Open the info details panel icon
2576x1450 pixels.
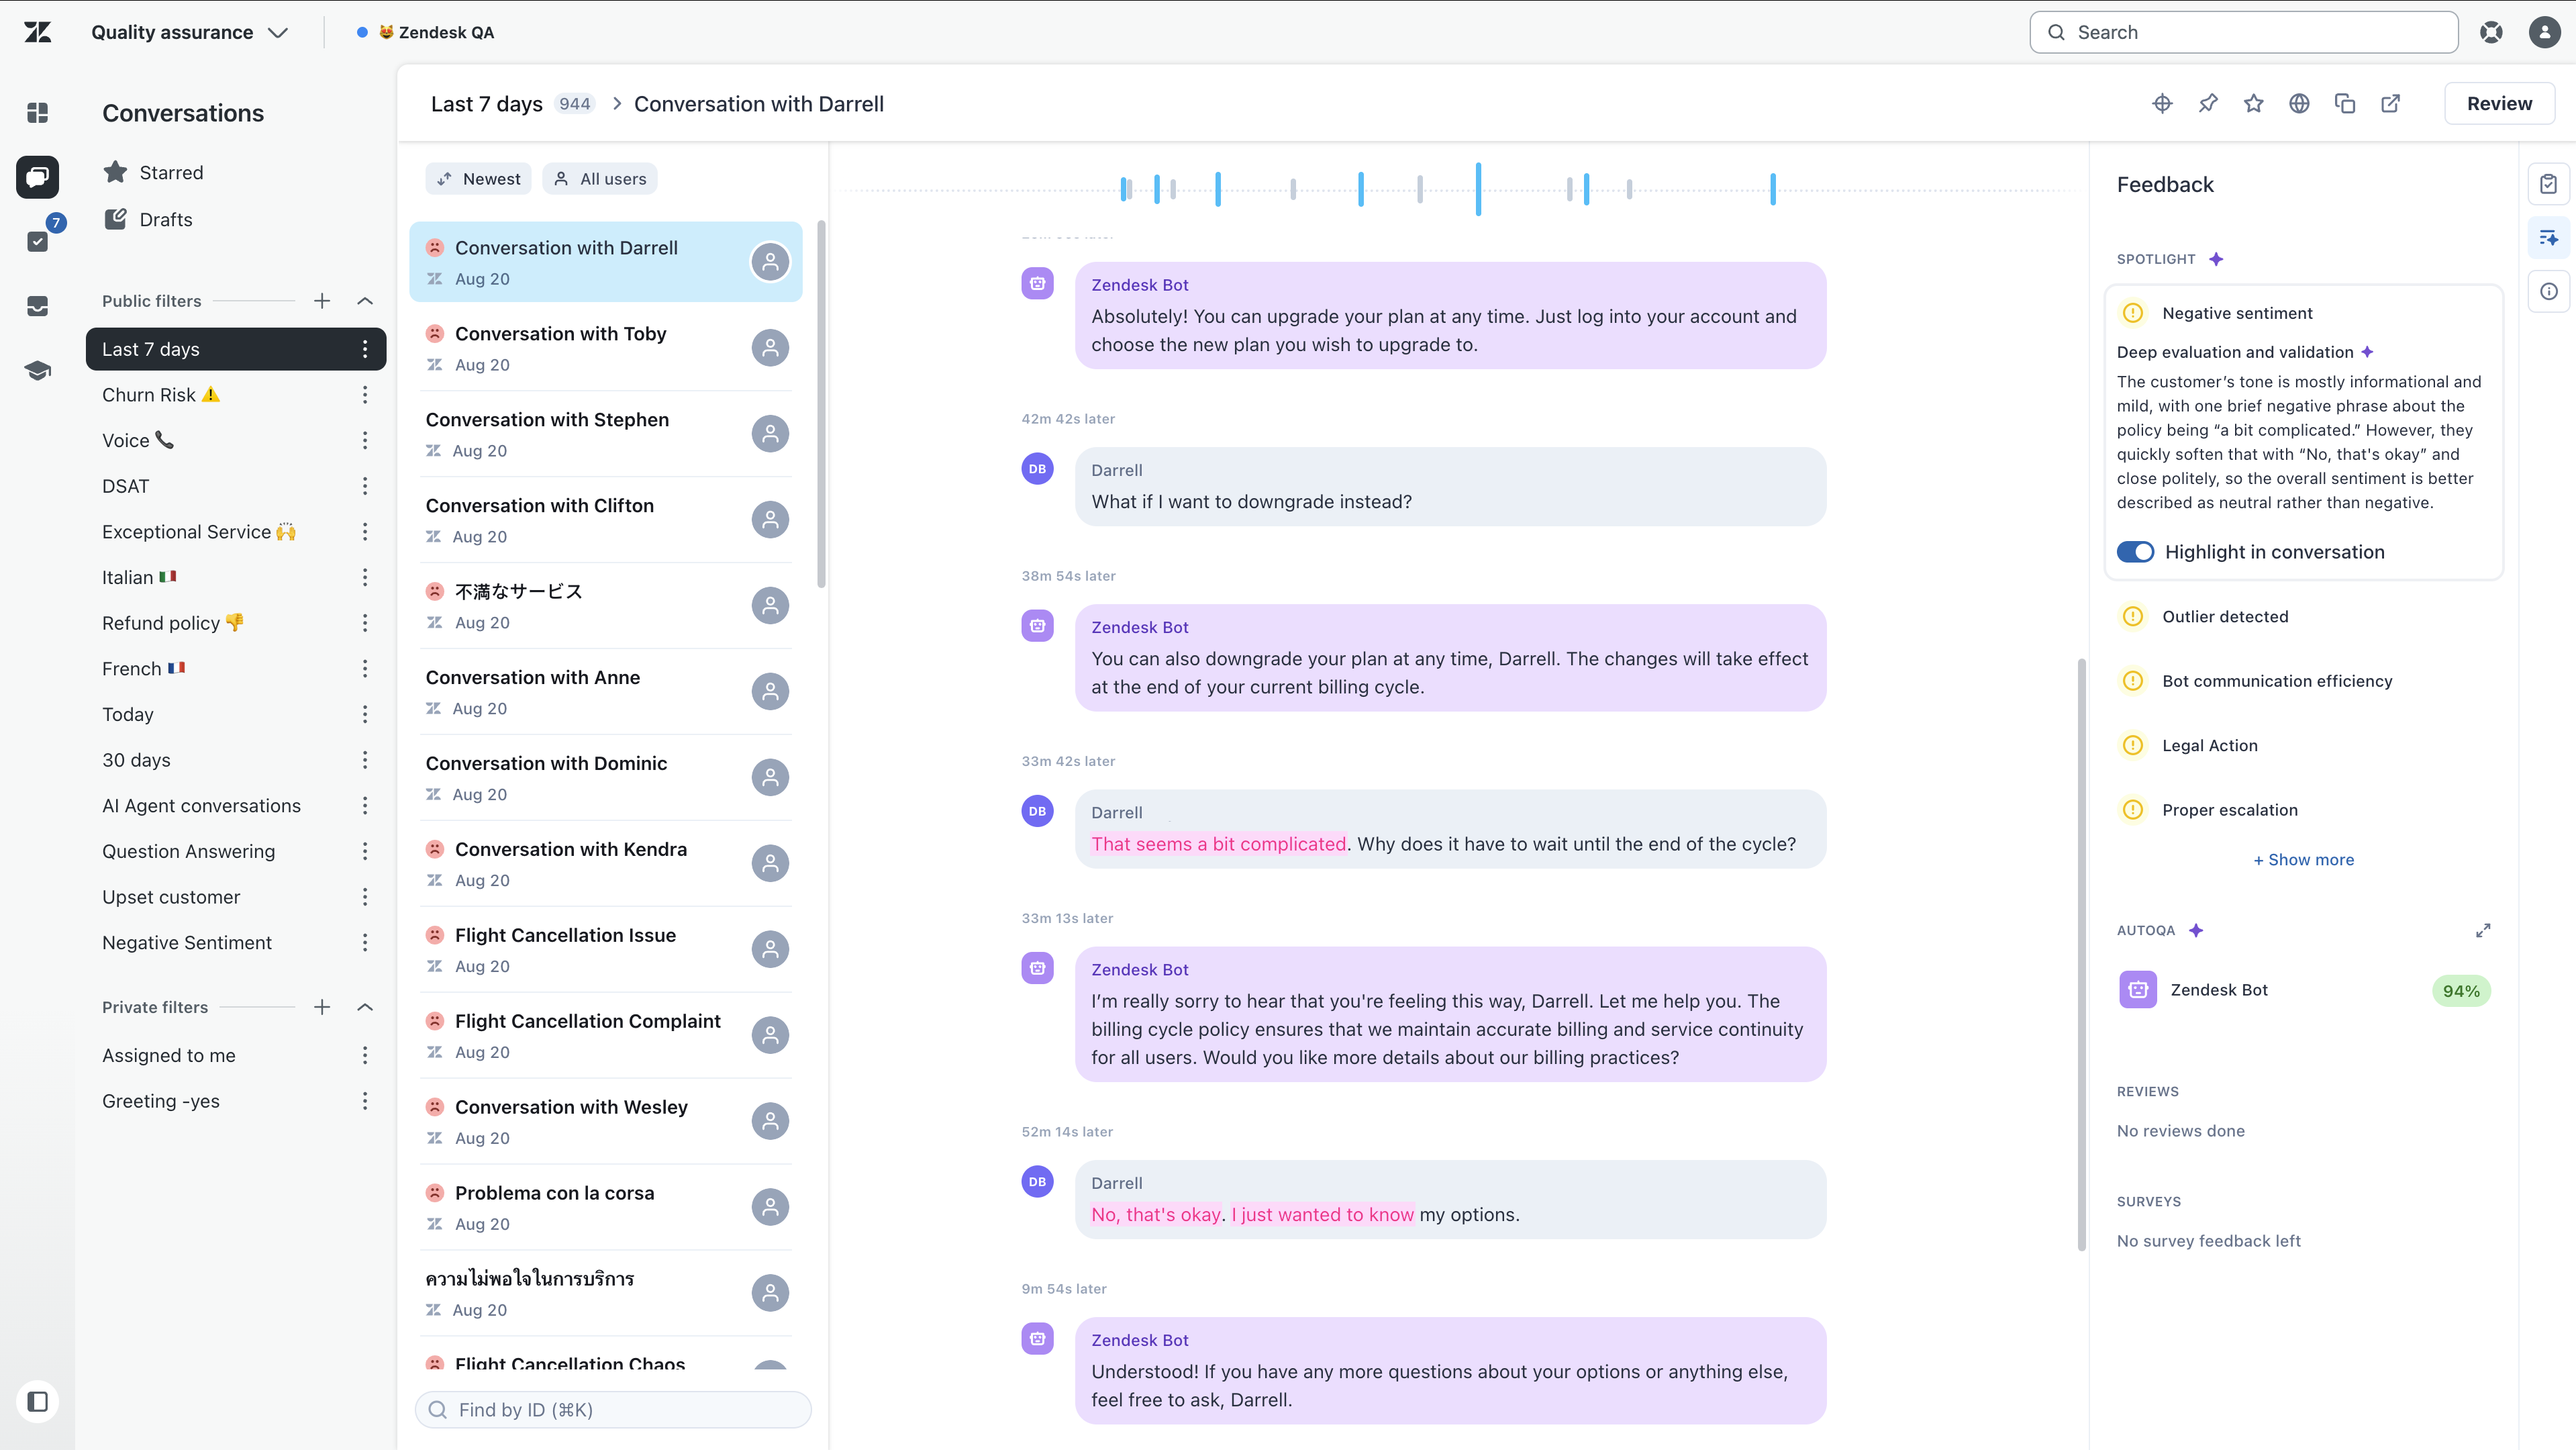2548,292
